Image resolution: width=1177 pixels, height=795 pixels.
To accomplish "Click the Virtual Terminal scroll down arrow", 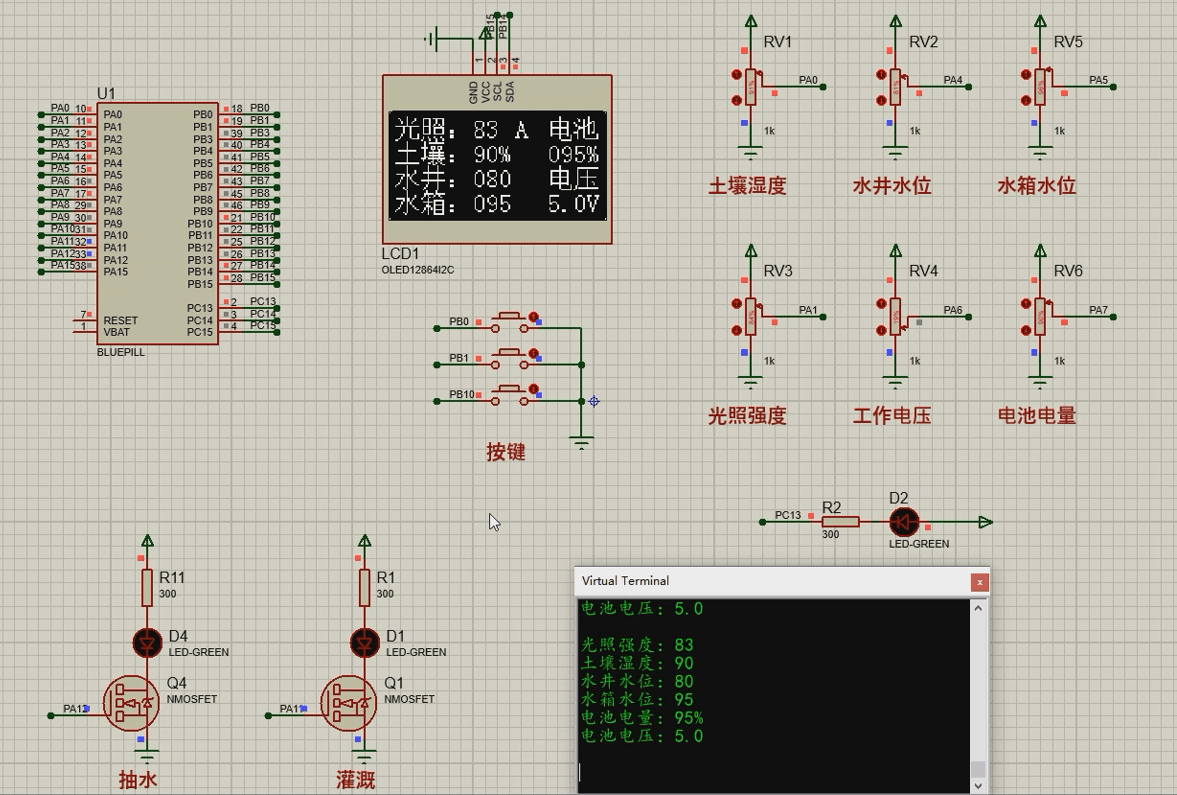I will coord(978,785).
